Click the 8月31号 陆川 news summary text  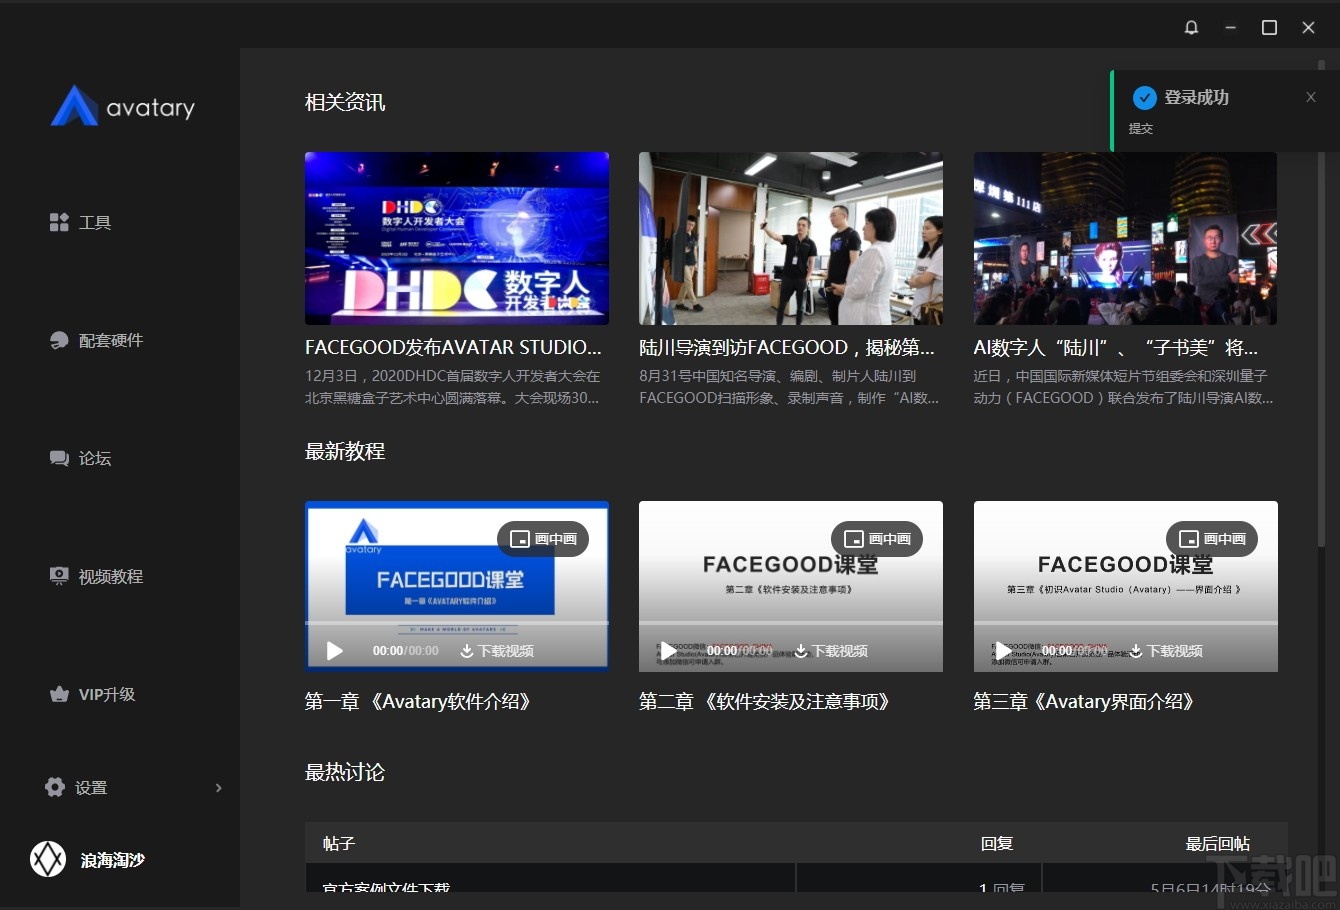click(789, 387)
